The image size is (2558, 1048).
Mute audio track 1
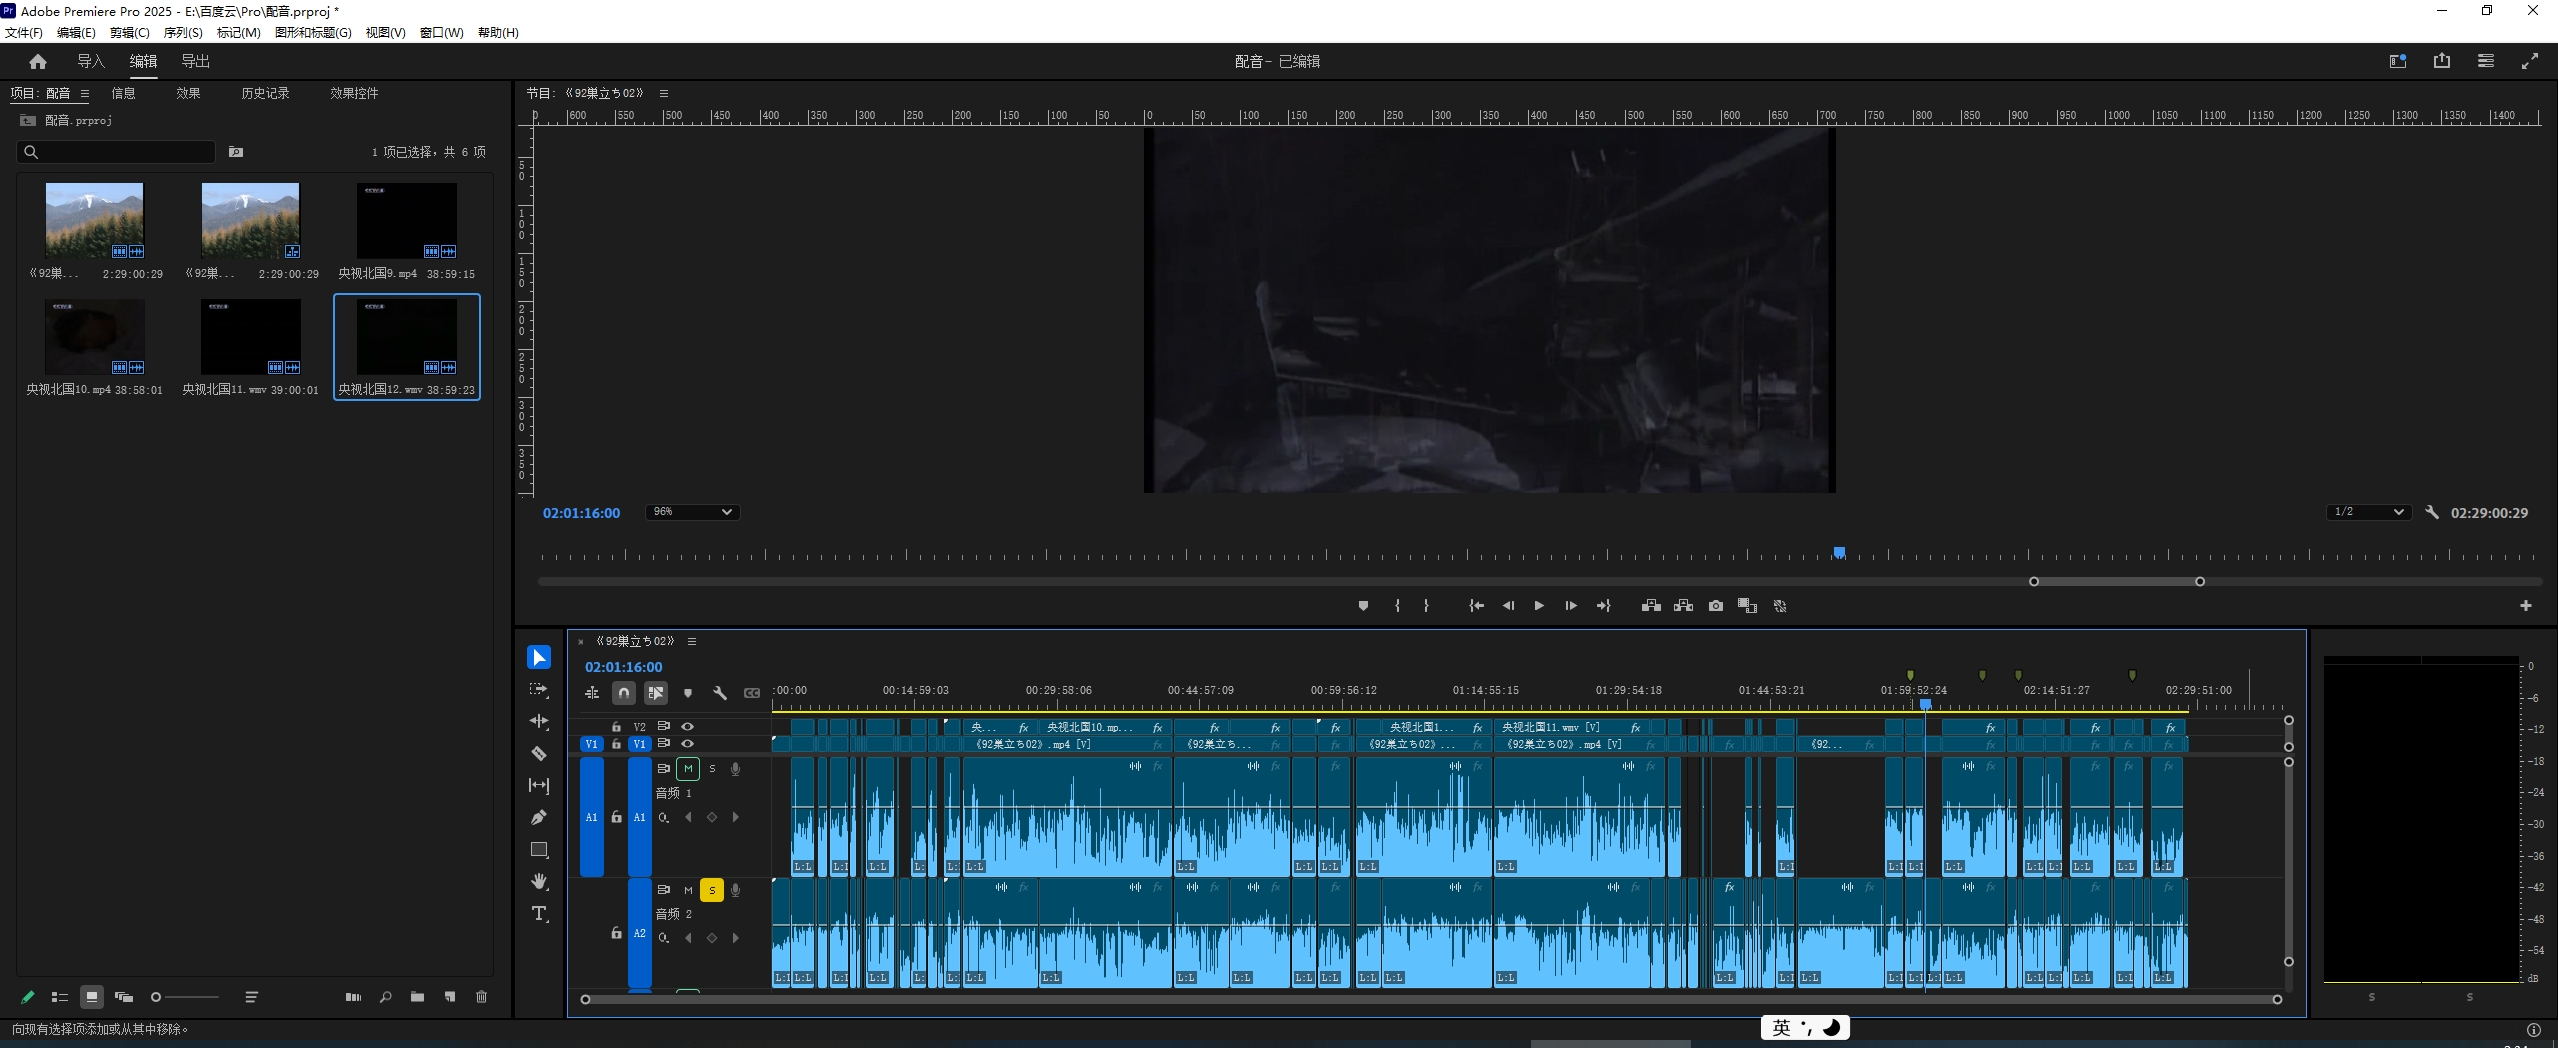(x=688, y=769)
